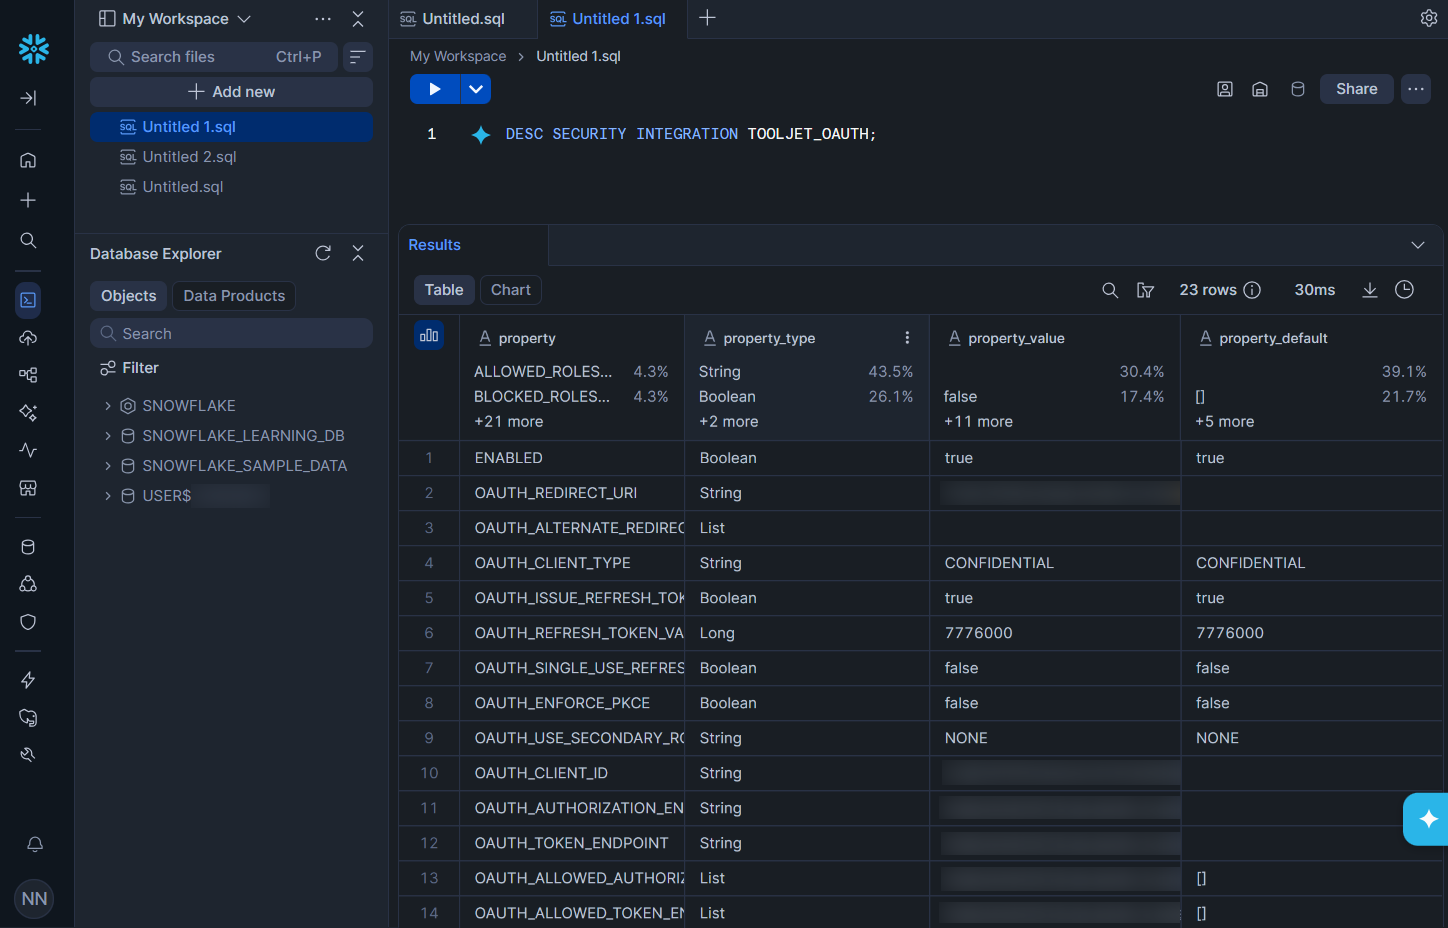Screen dimensions: 1448x928
Task: Open the Projects terminal icon in sidebar
Action: pos(28,300)
